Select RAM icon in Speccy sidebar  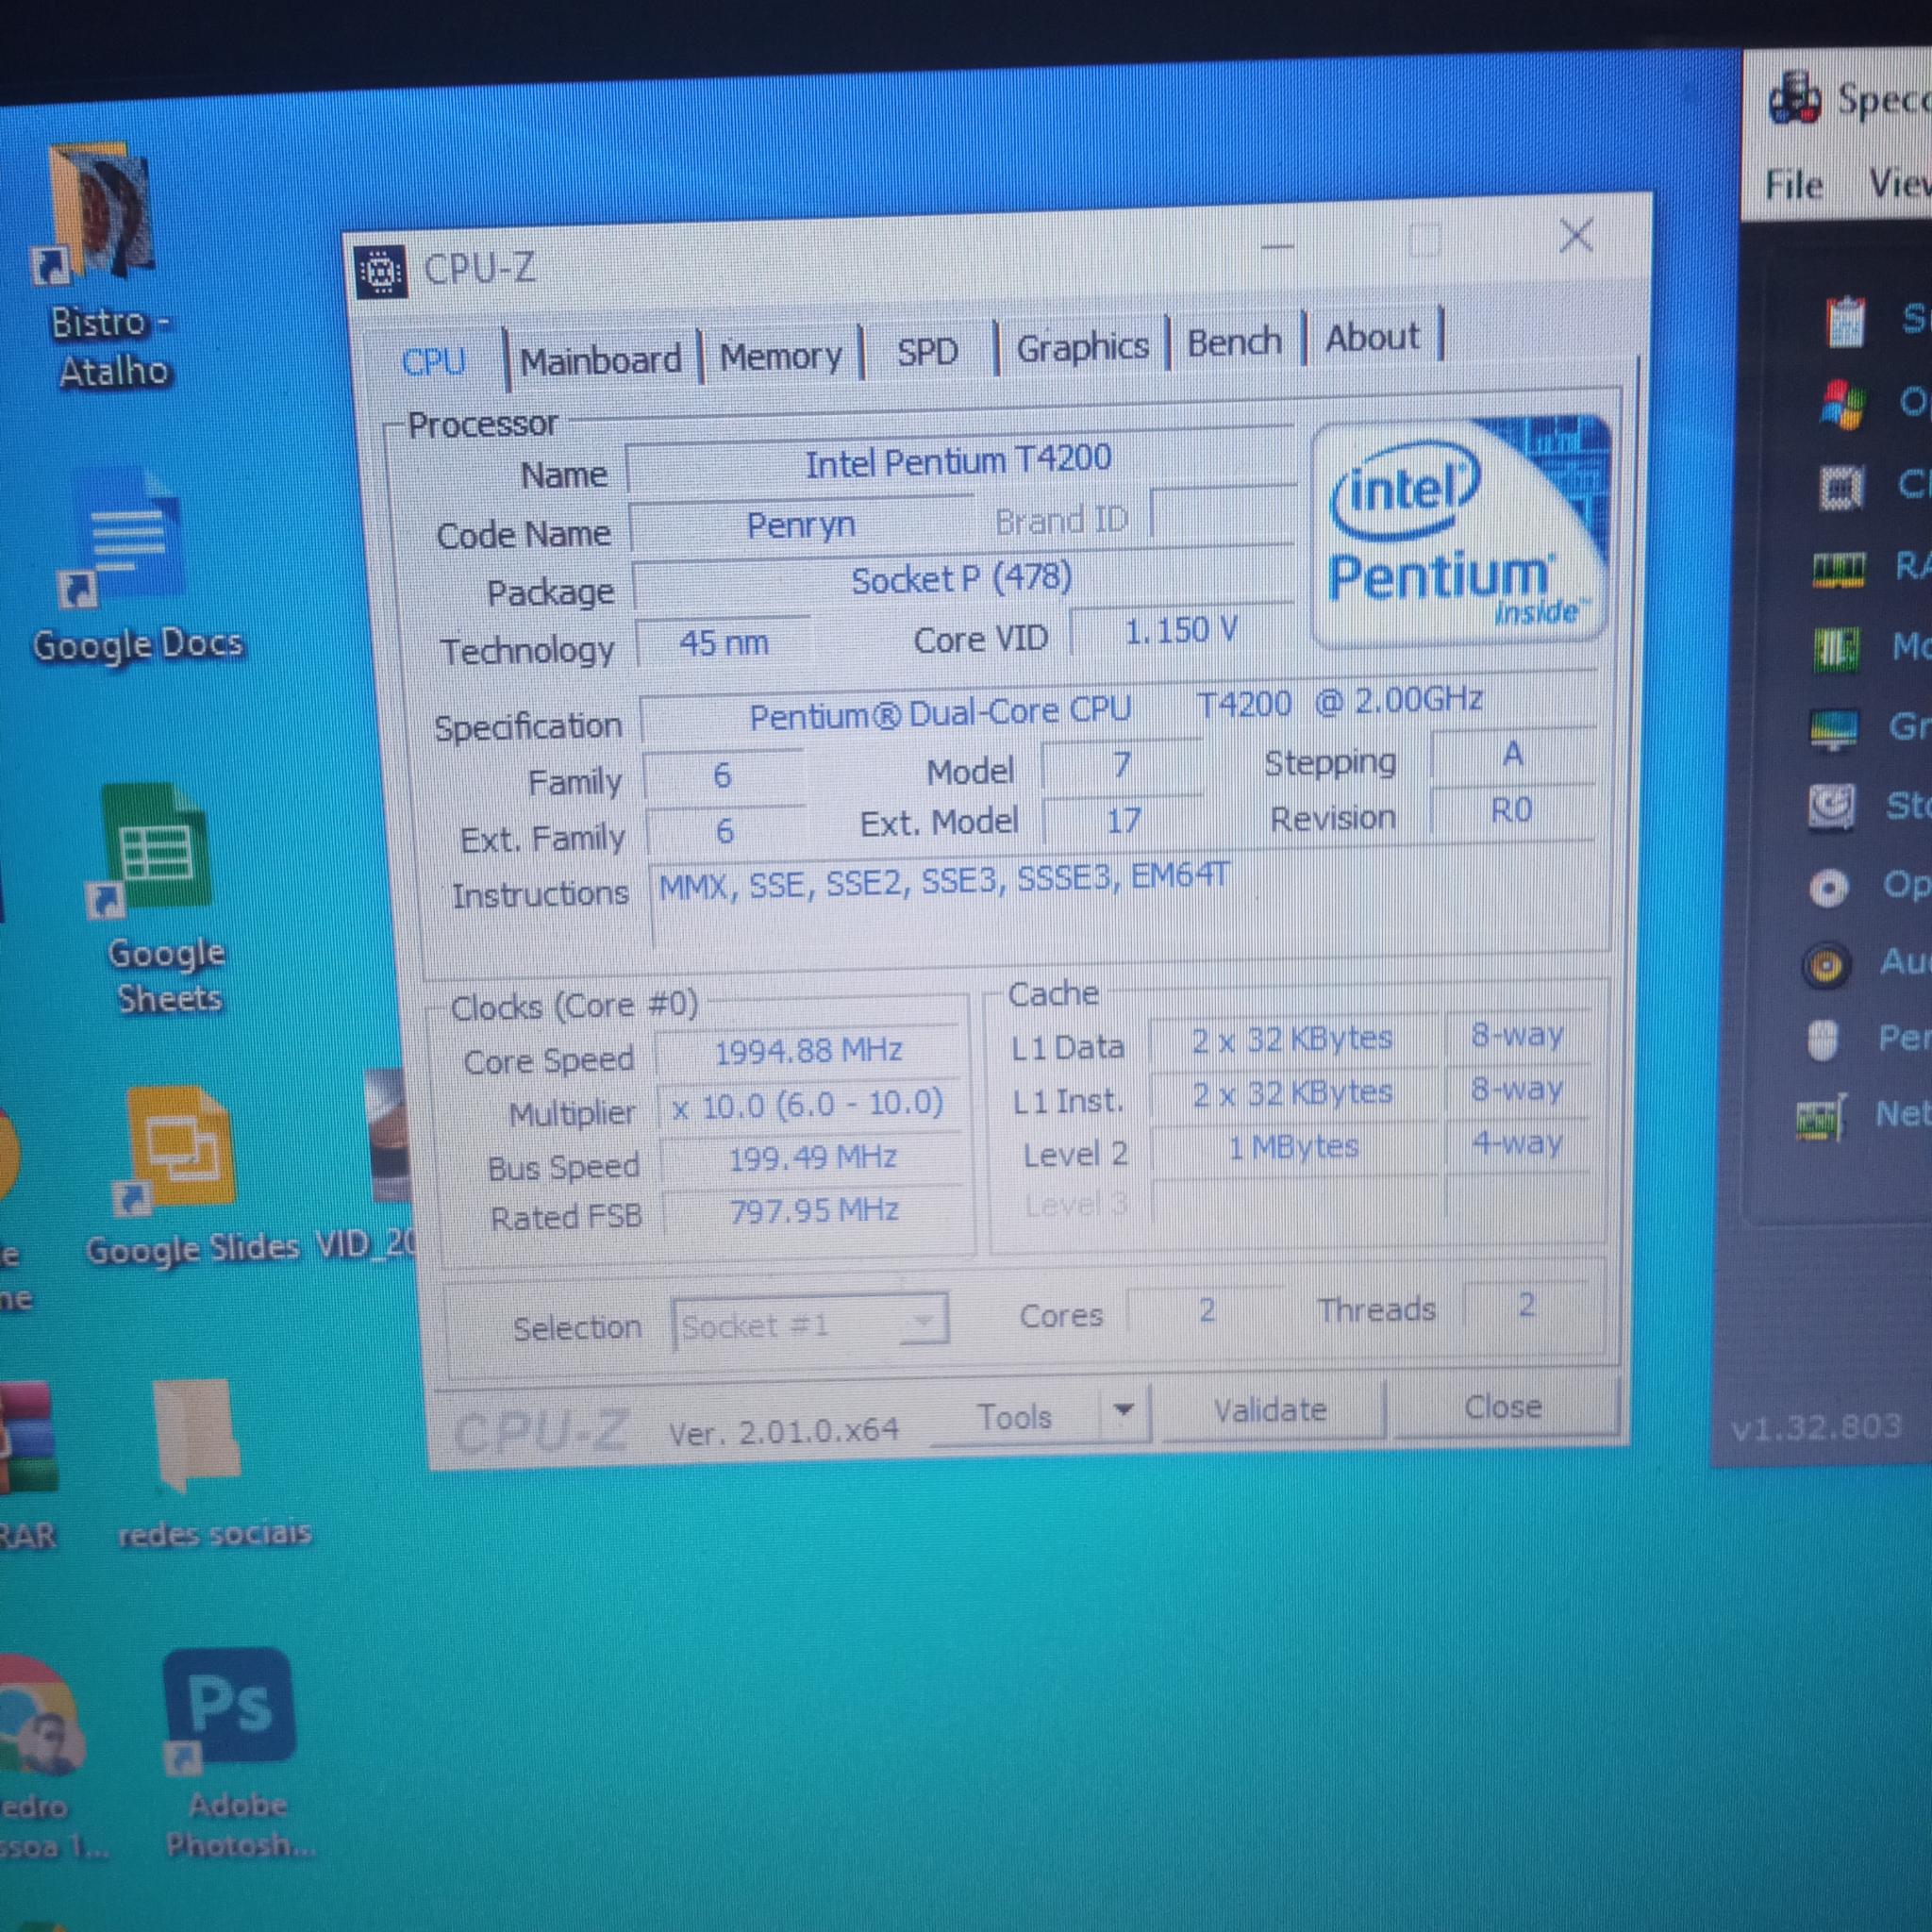(1838, 568)
